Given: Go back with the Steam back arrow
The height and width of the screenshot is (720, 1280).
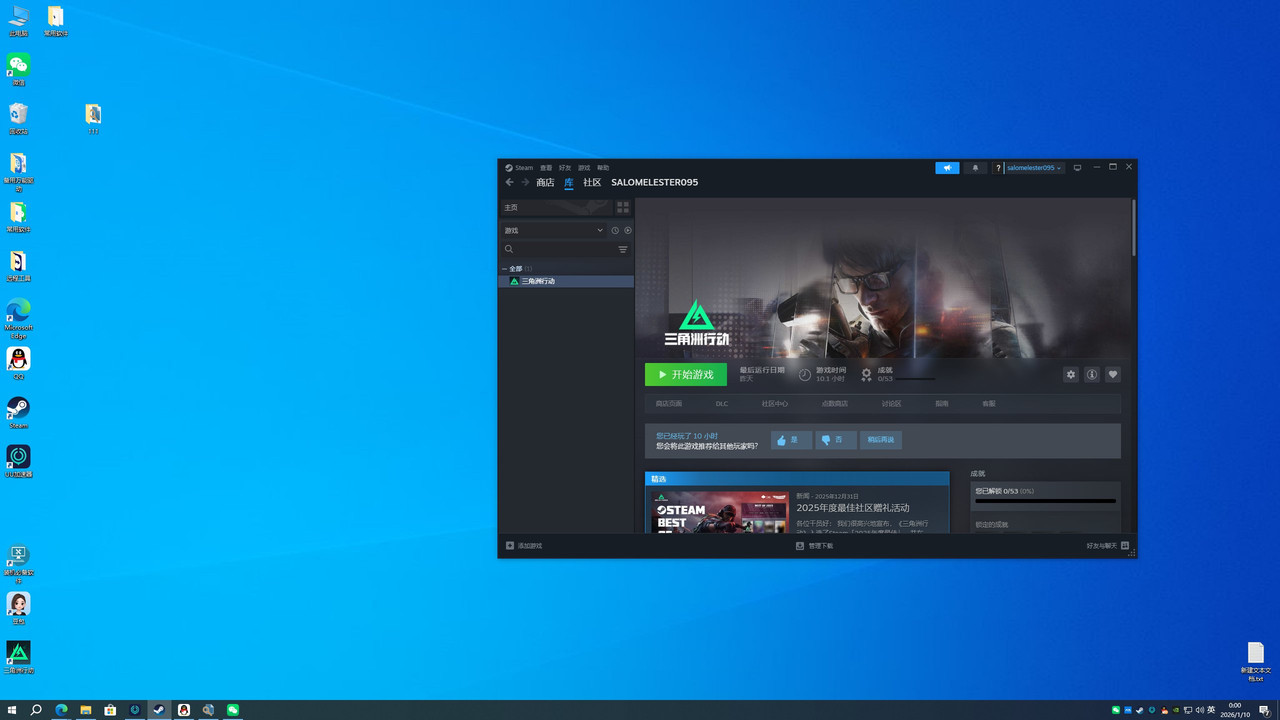Looking at the screenshot, I should point(509,182).
